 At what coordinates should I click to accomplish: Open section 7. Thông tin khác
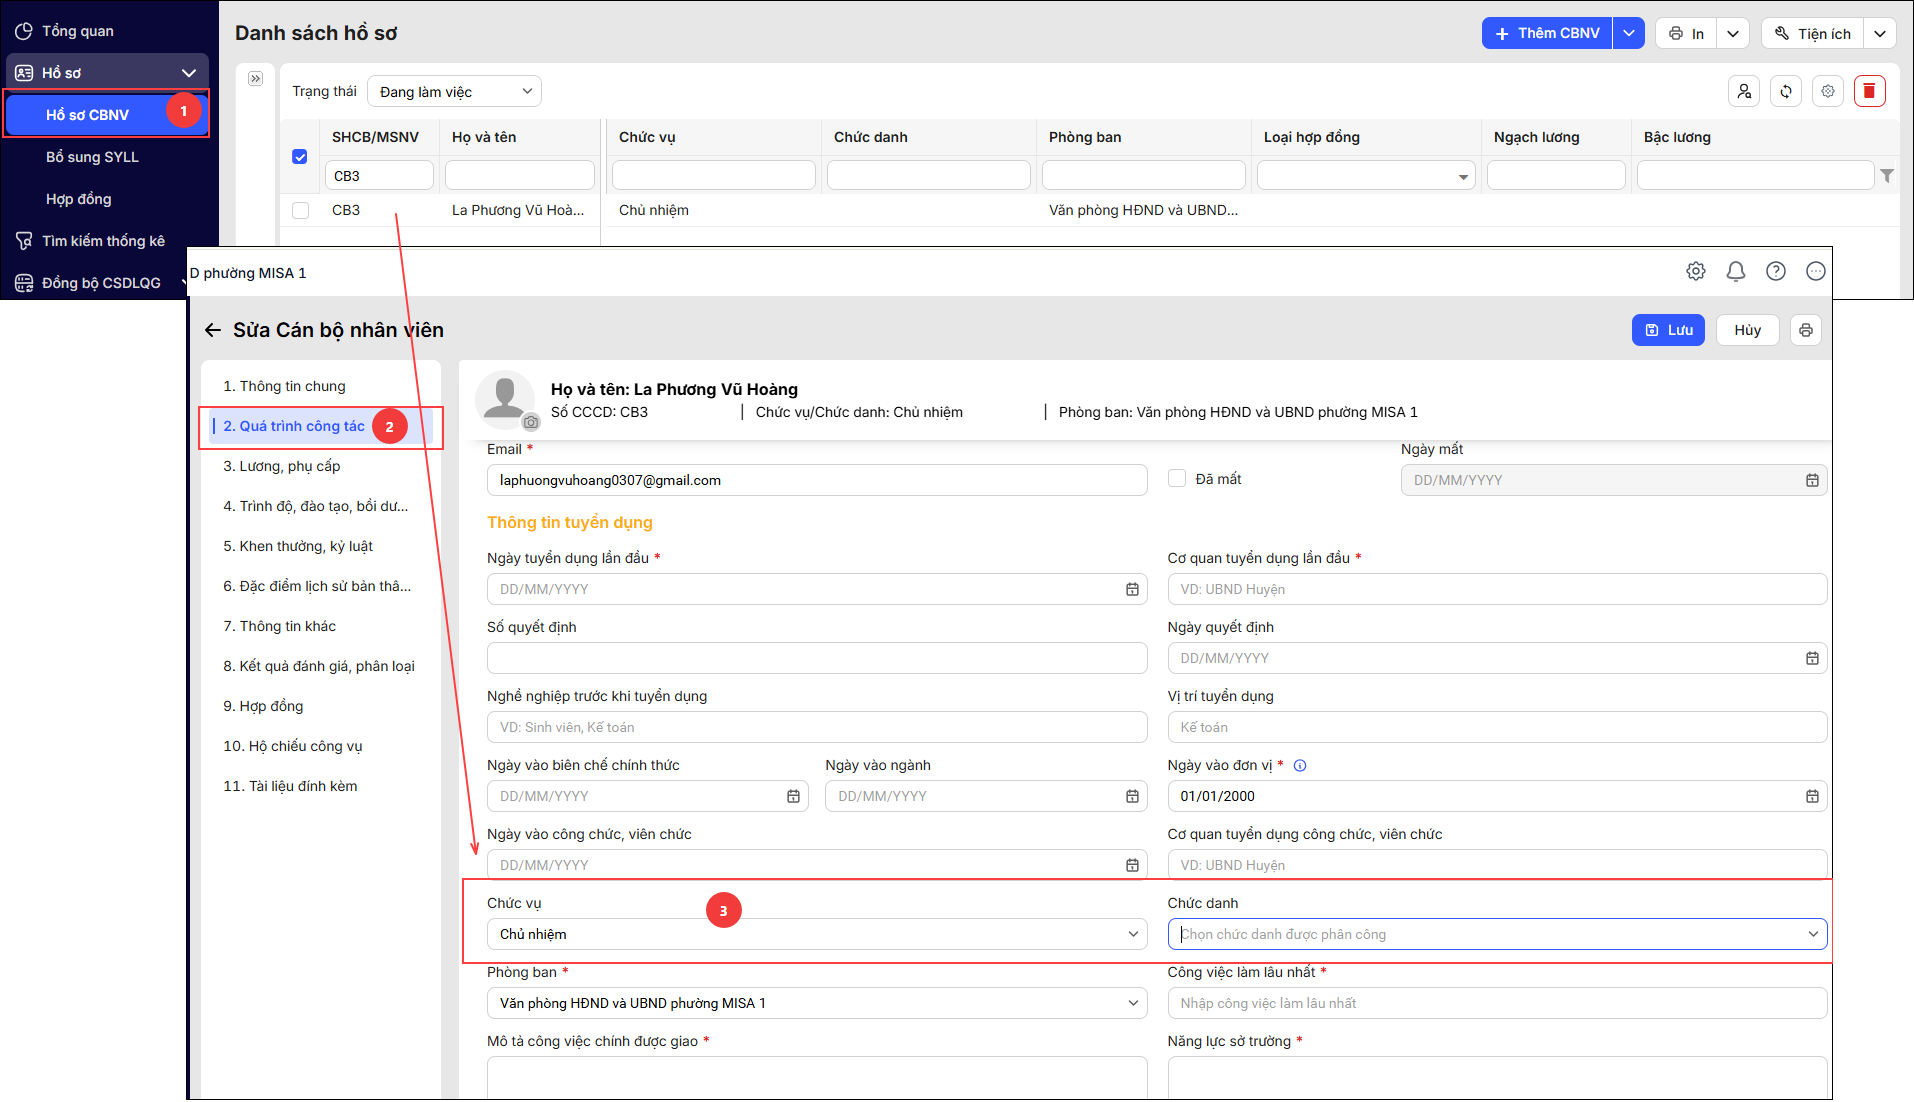279,626
